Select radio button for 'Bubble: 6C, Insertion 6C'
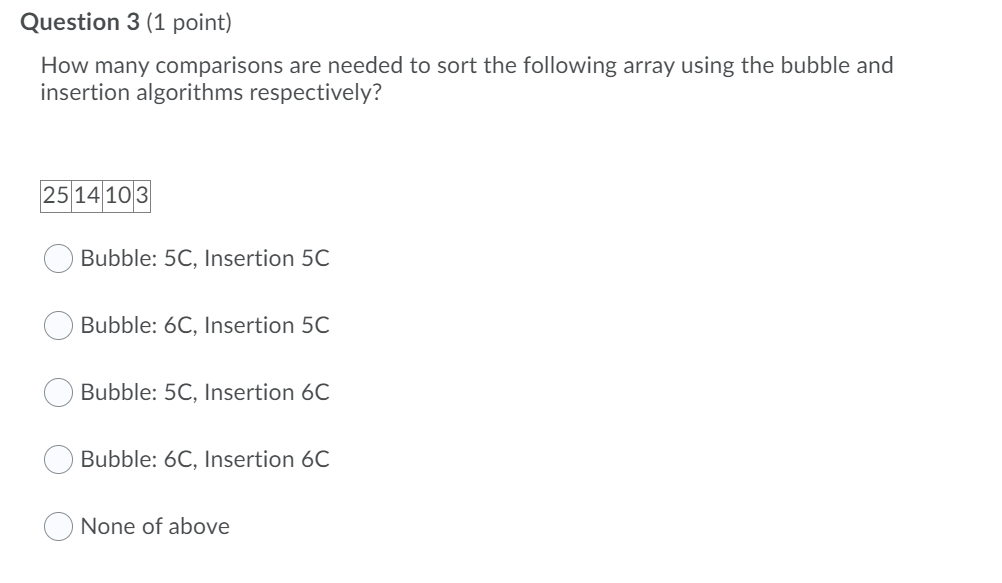The image size is (1002, 583). pyautogui.click(x=59, y=460)
